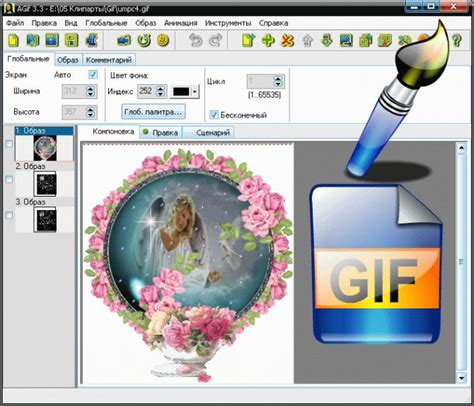Click the blue floppy save icon
The image size is (474, 406).
click(x=52, y=40)
